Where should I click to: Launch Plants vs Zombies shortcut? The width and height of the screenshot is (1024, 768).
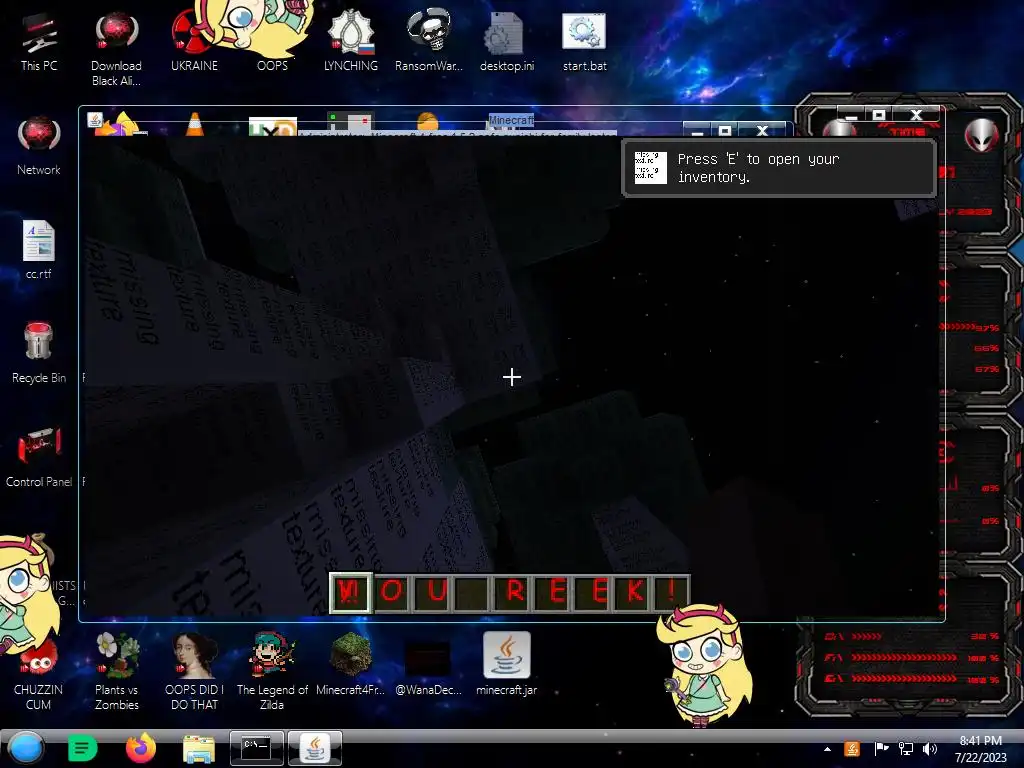click(116, 671)
